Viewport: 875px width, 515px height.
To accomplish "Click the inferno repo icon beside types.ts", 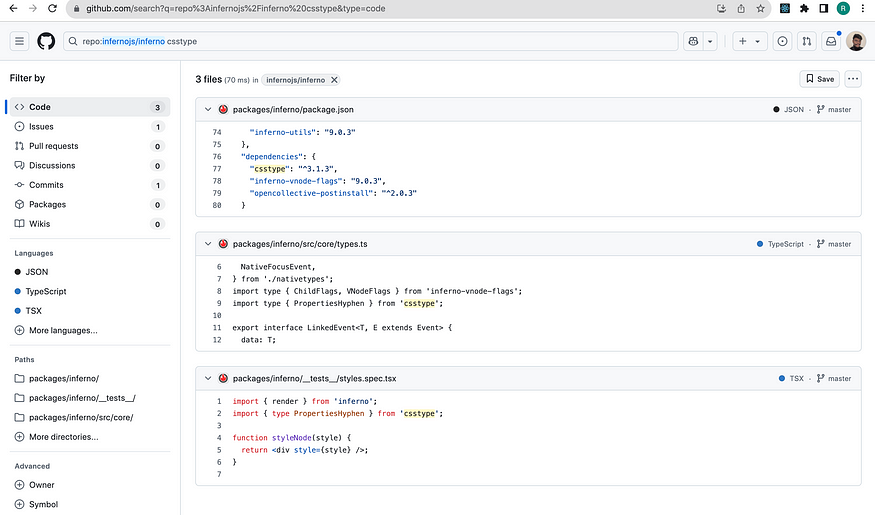I will [223, 244].
